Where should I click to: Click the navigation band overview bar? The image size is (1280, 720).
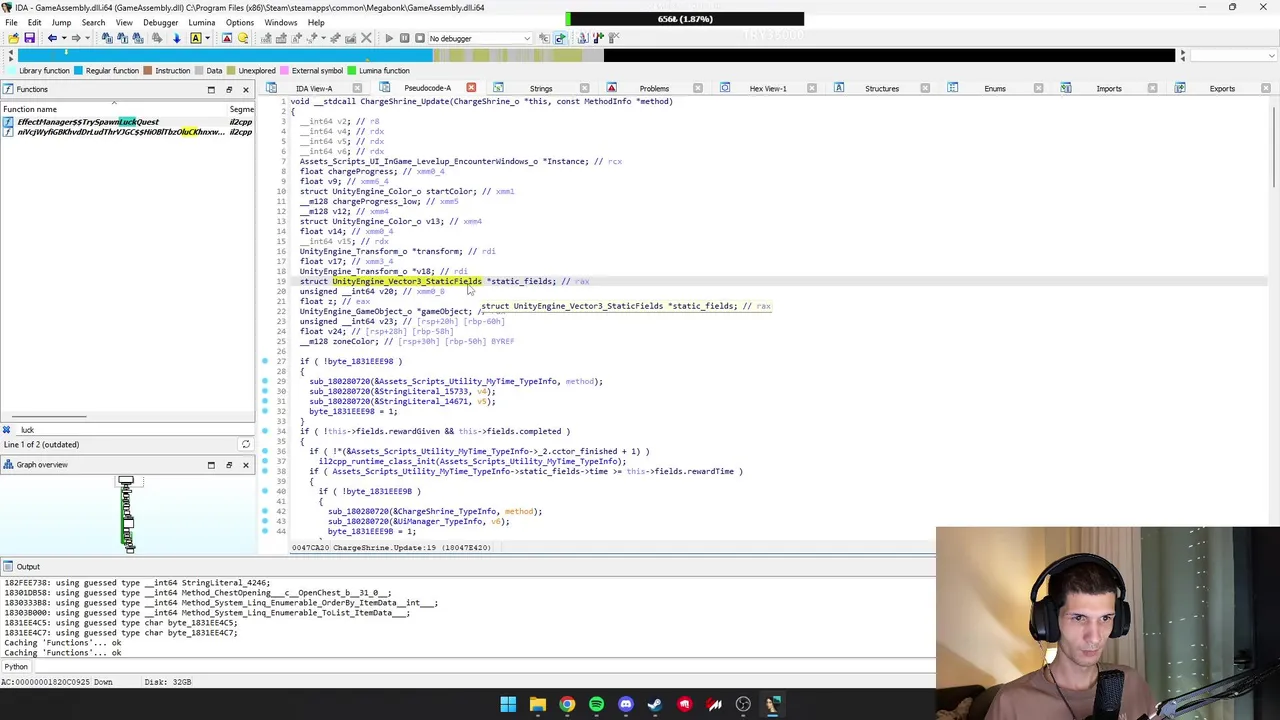596,55
